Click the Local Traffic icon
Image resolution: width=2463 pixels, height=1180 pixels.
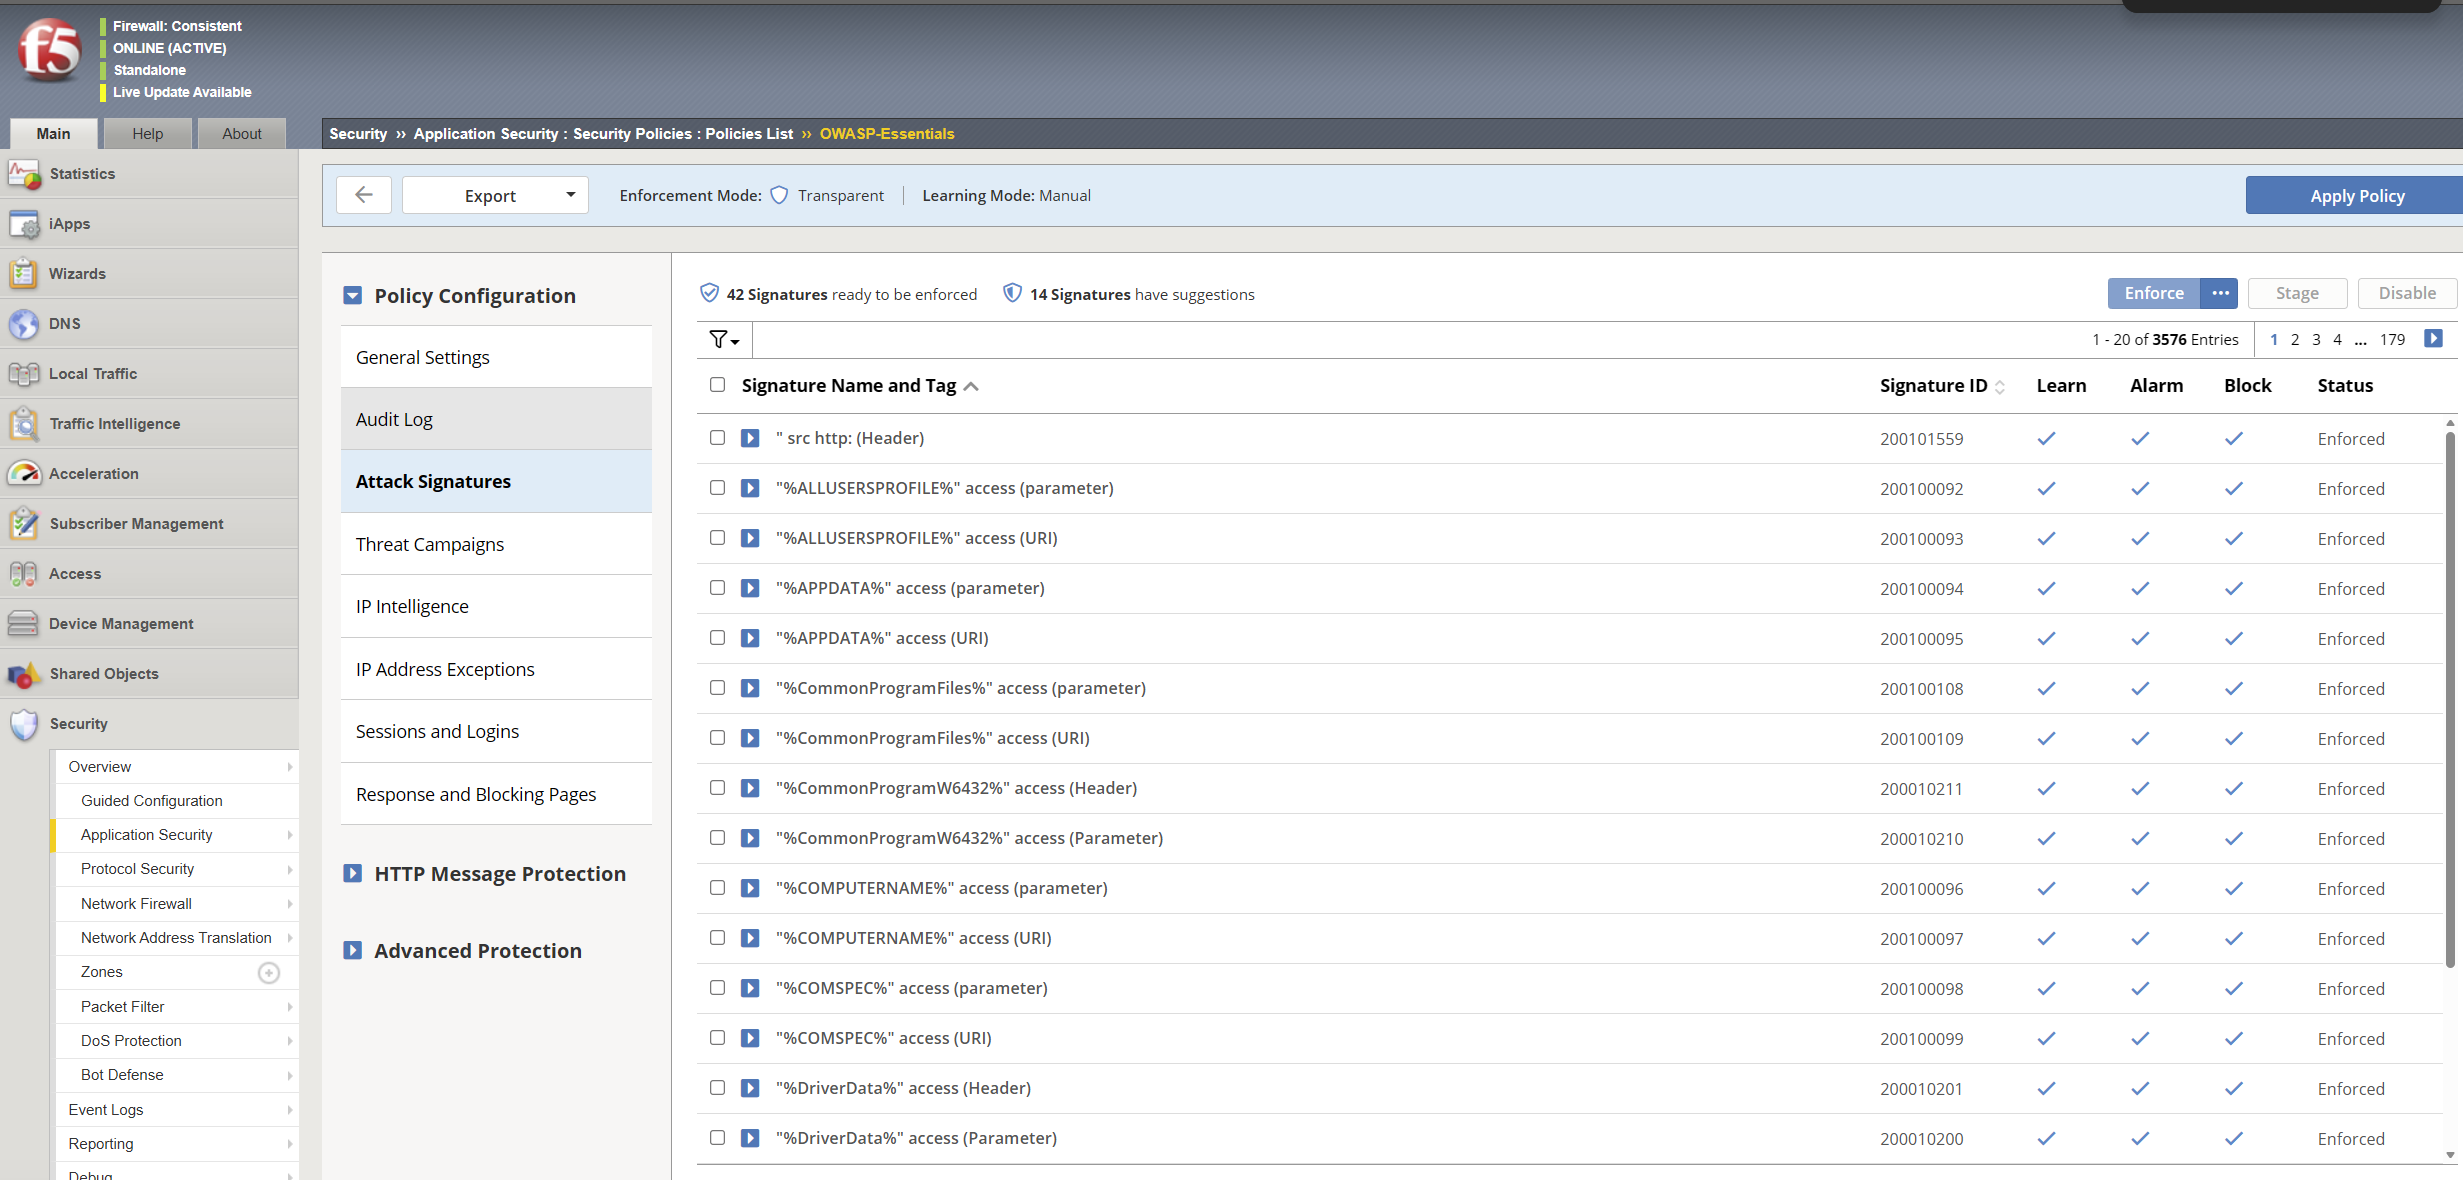(x=24, y=374)
